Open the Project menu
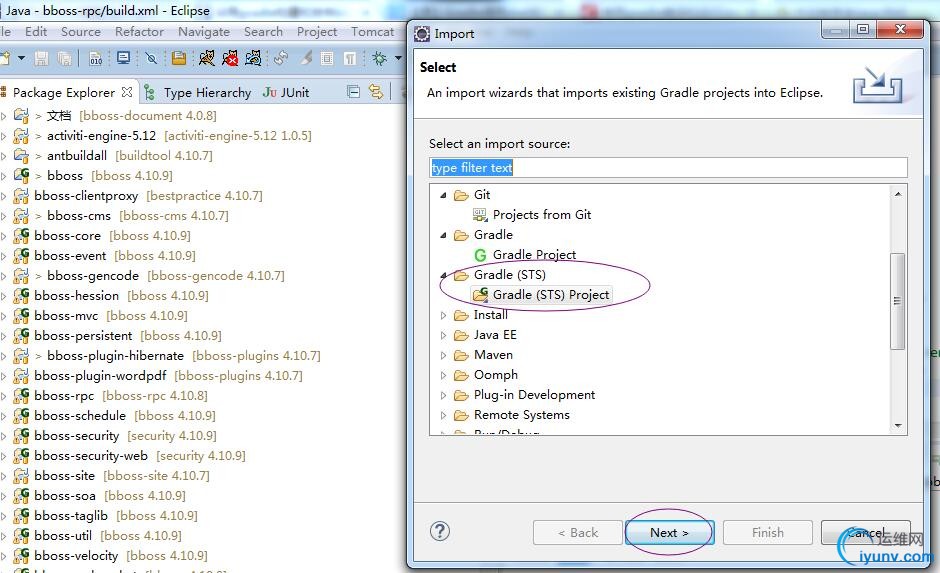The image size is (940, 573). (317, 32)
